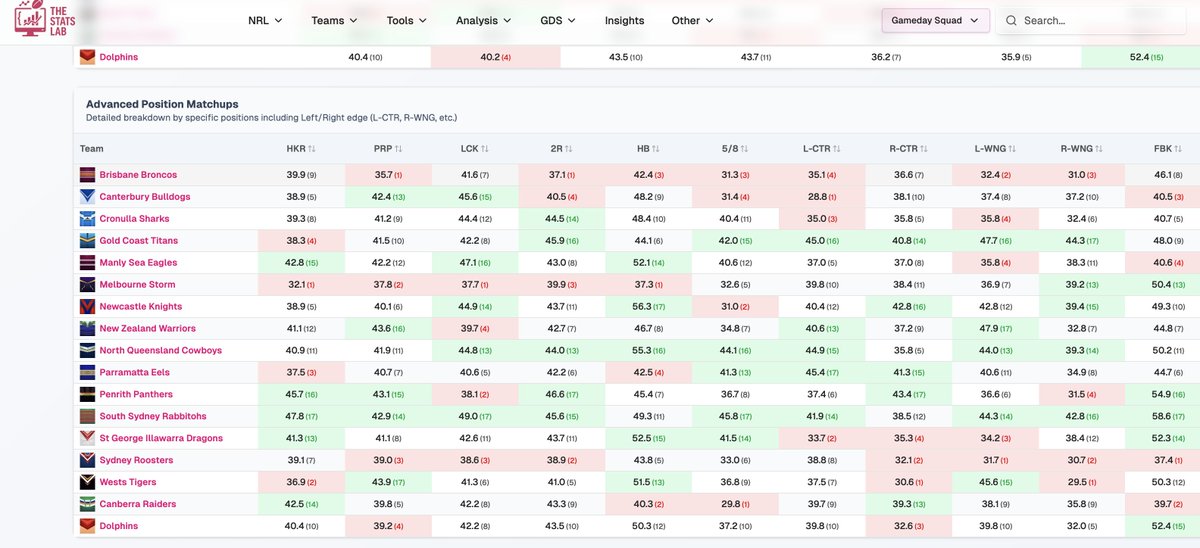The height and width of the screenshot is (548, 1200).
Task: Select Canterbury Bulldogs L-CTR value 28.8
Action: (x=824, y=197)
